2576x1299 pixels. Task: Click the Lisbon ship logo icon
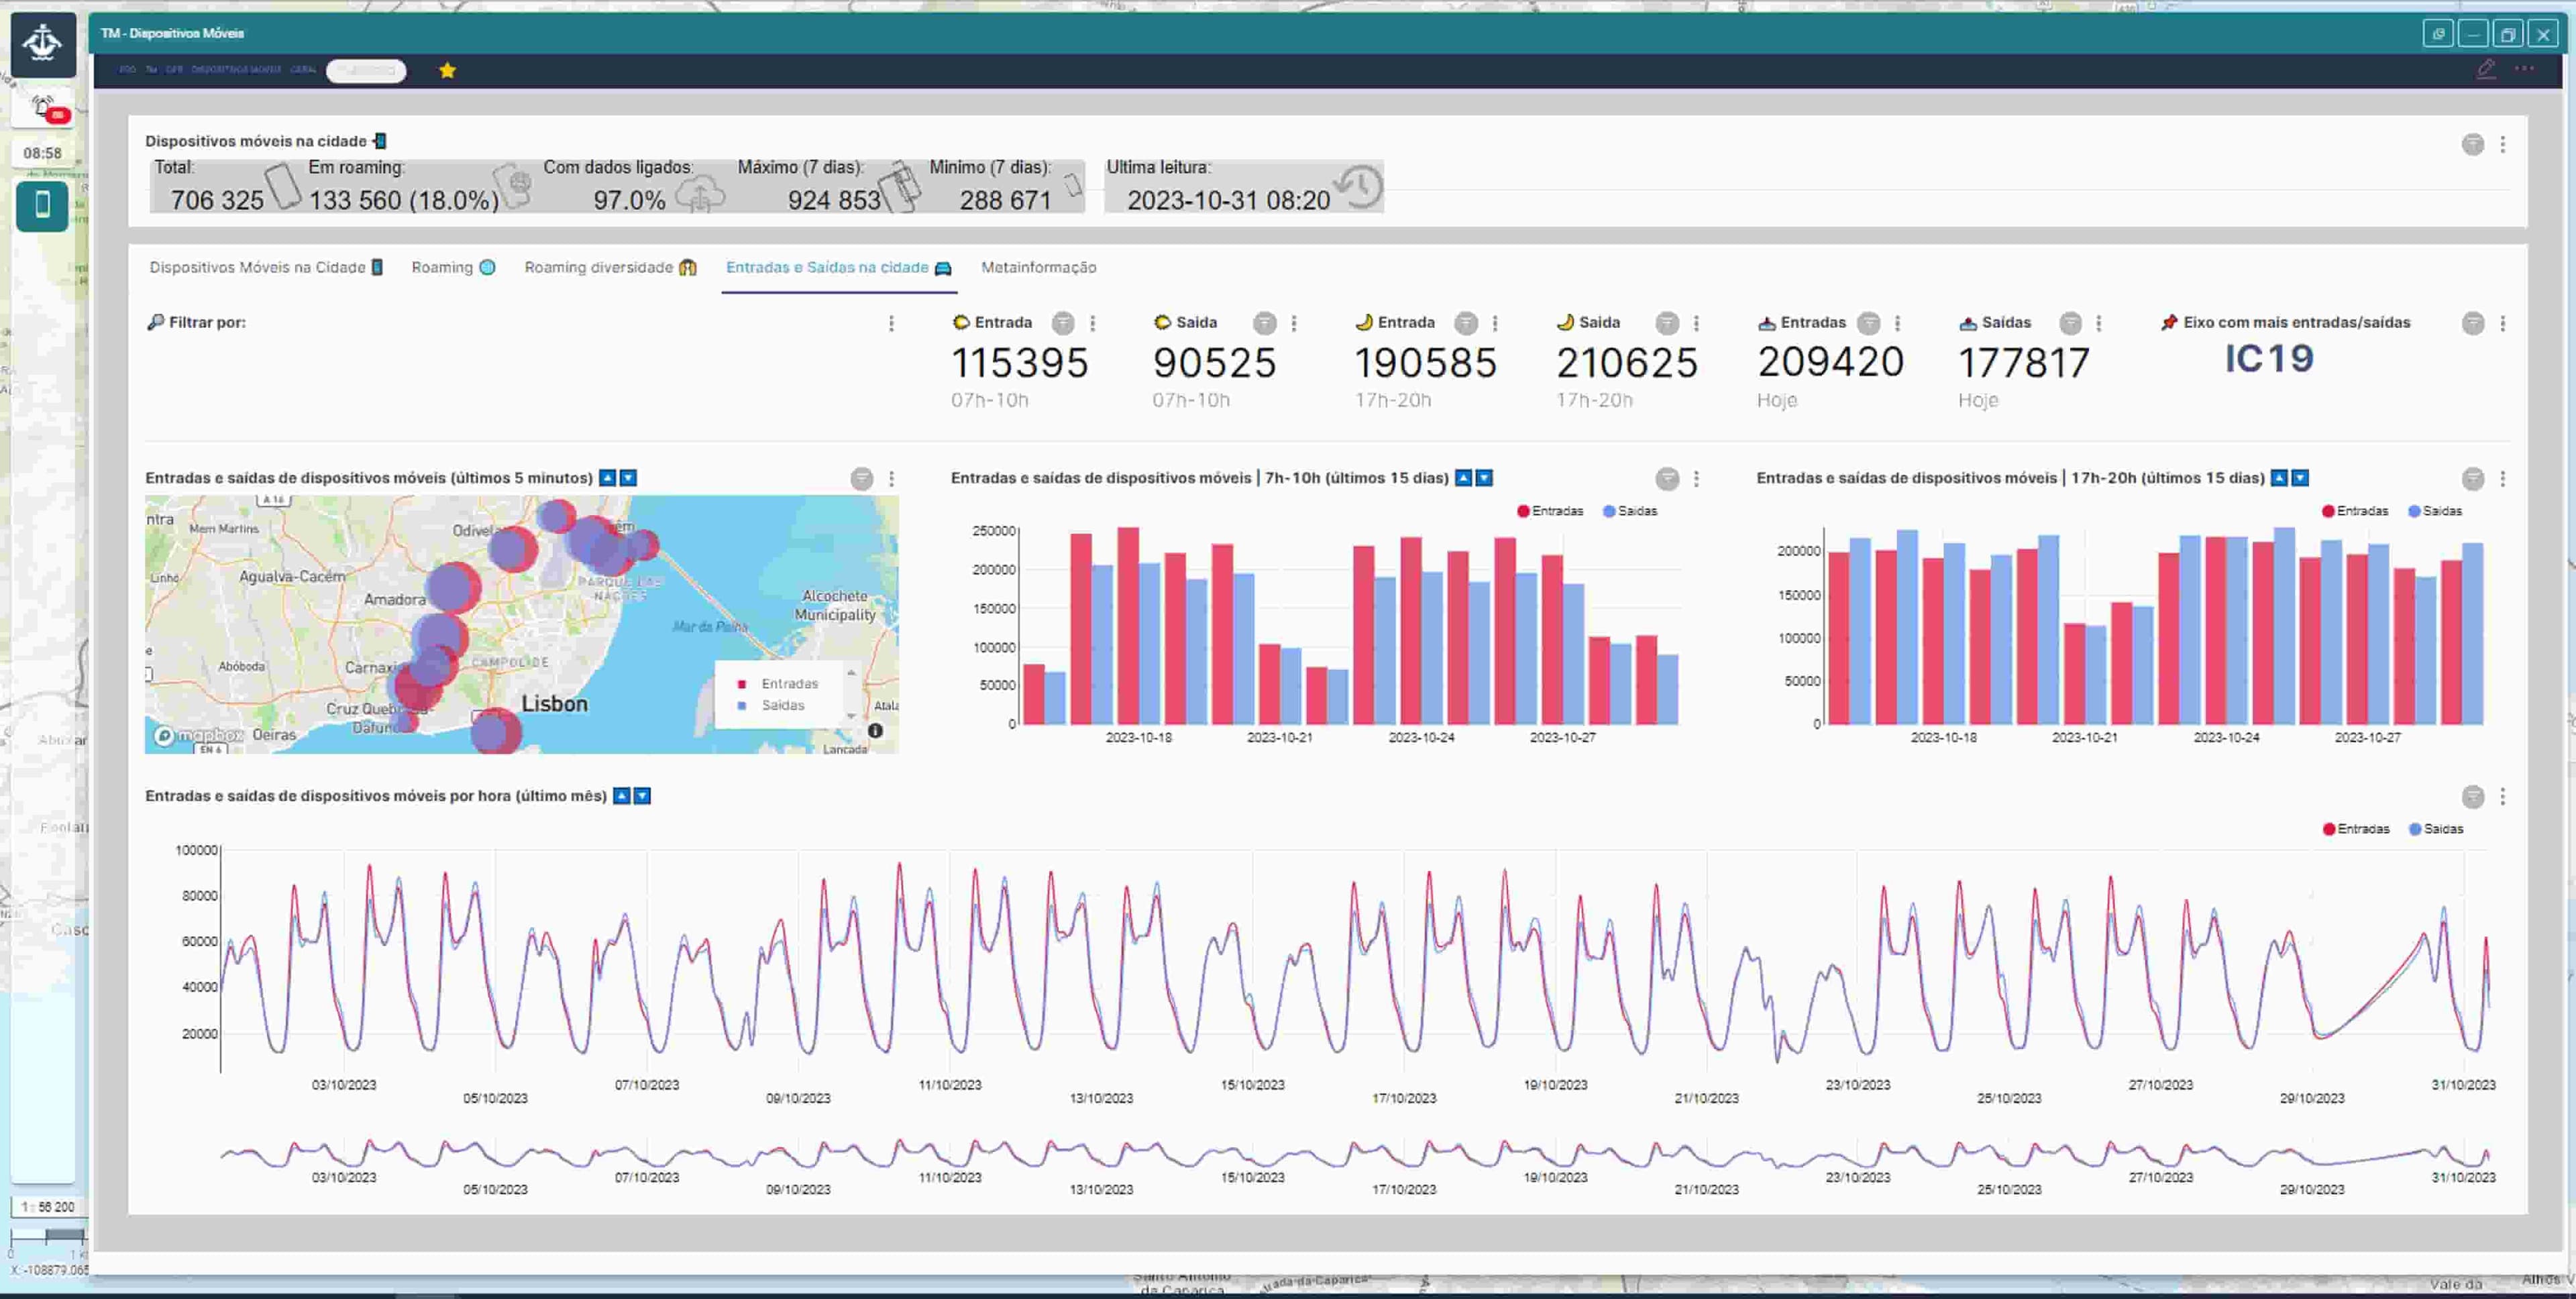point(43,44)
